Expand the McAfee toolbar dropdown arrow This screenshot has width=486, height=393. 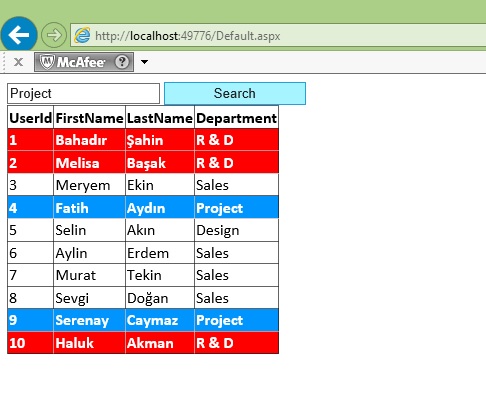(144, 62)
